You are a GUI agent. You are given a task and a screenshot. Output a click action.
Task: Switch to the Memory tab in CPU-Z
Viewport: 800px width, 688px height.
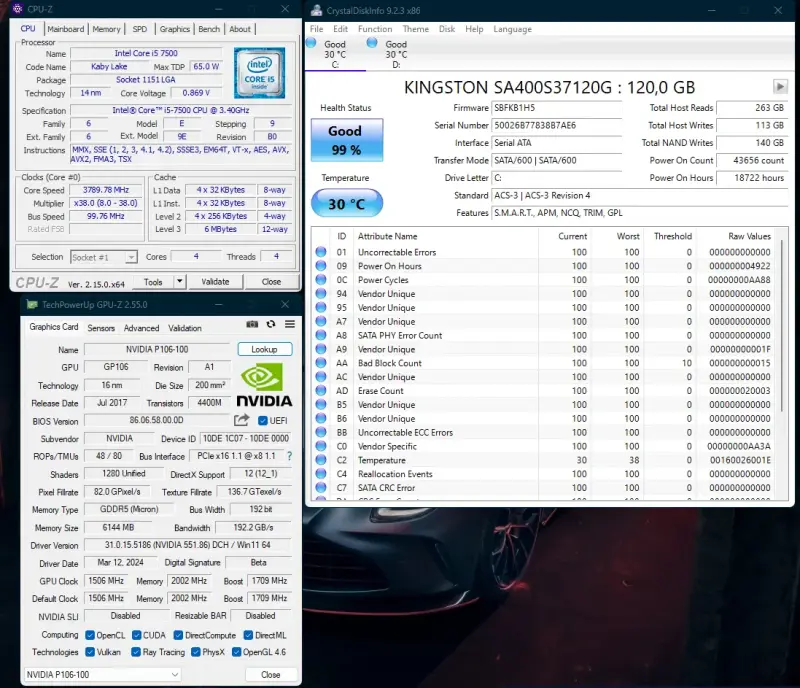coord(106,29)
